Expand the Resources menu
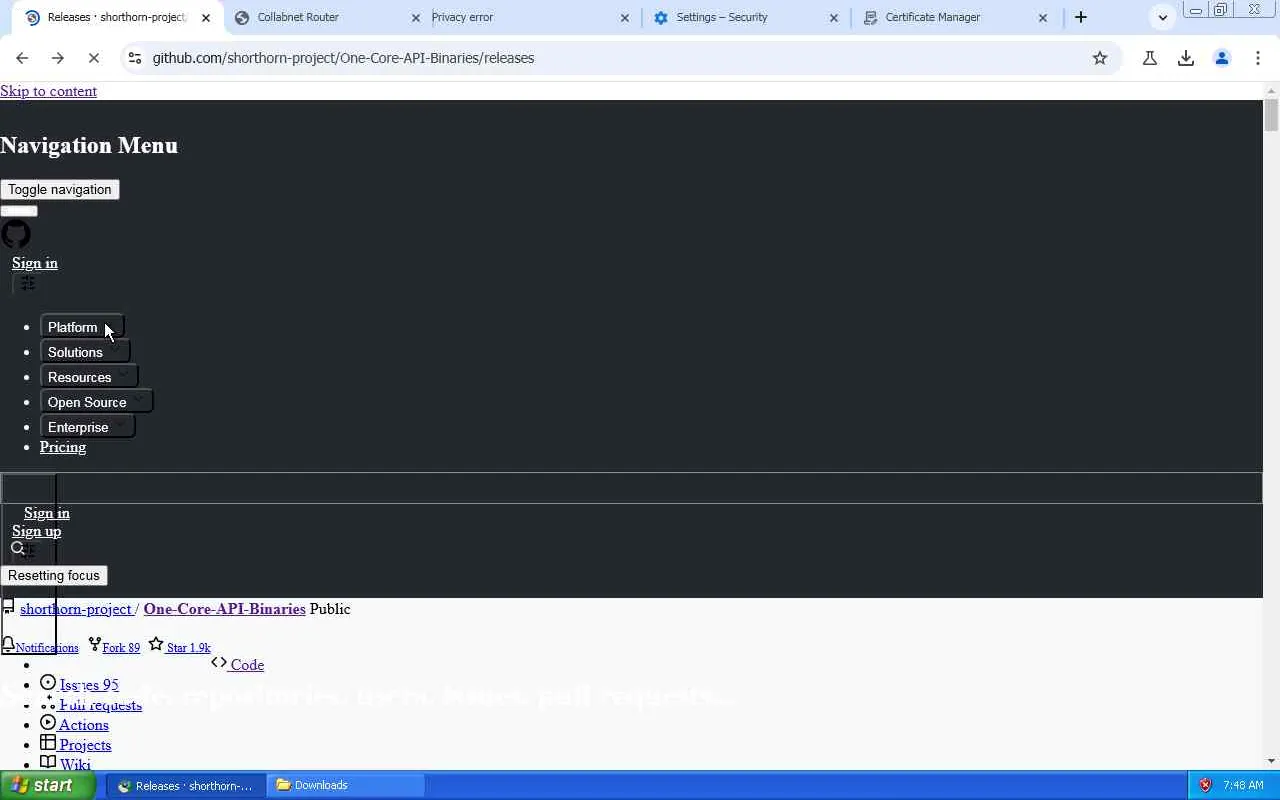1280x800 pixels. click(89, 377)
